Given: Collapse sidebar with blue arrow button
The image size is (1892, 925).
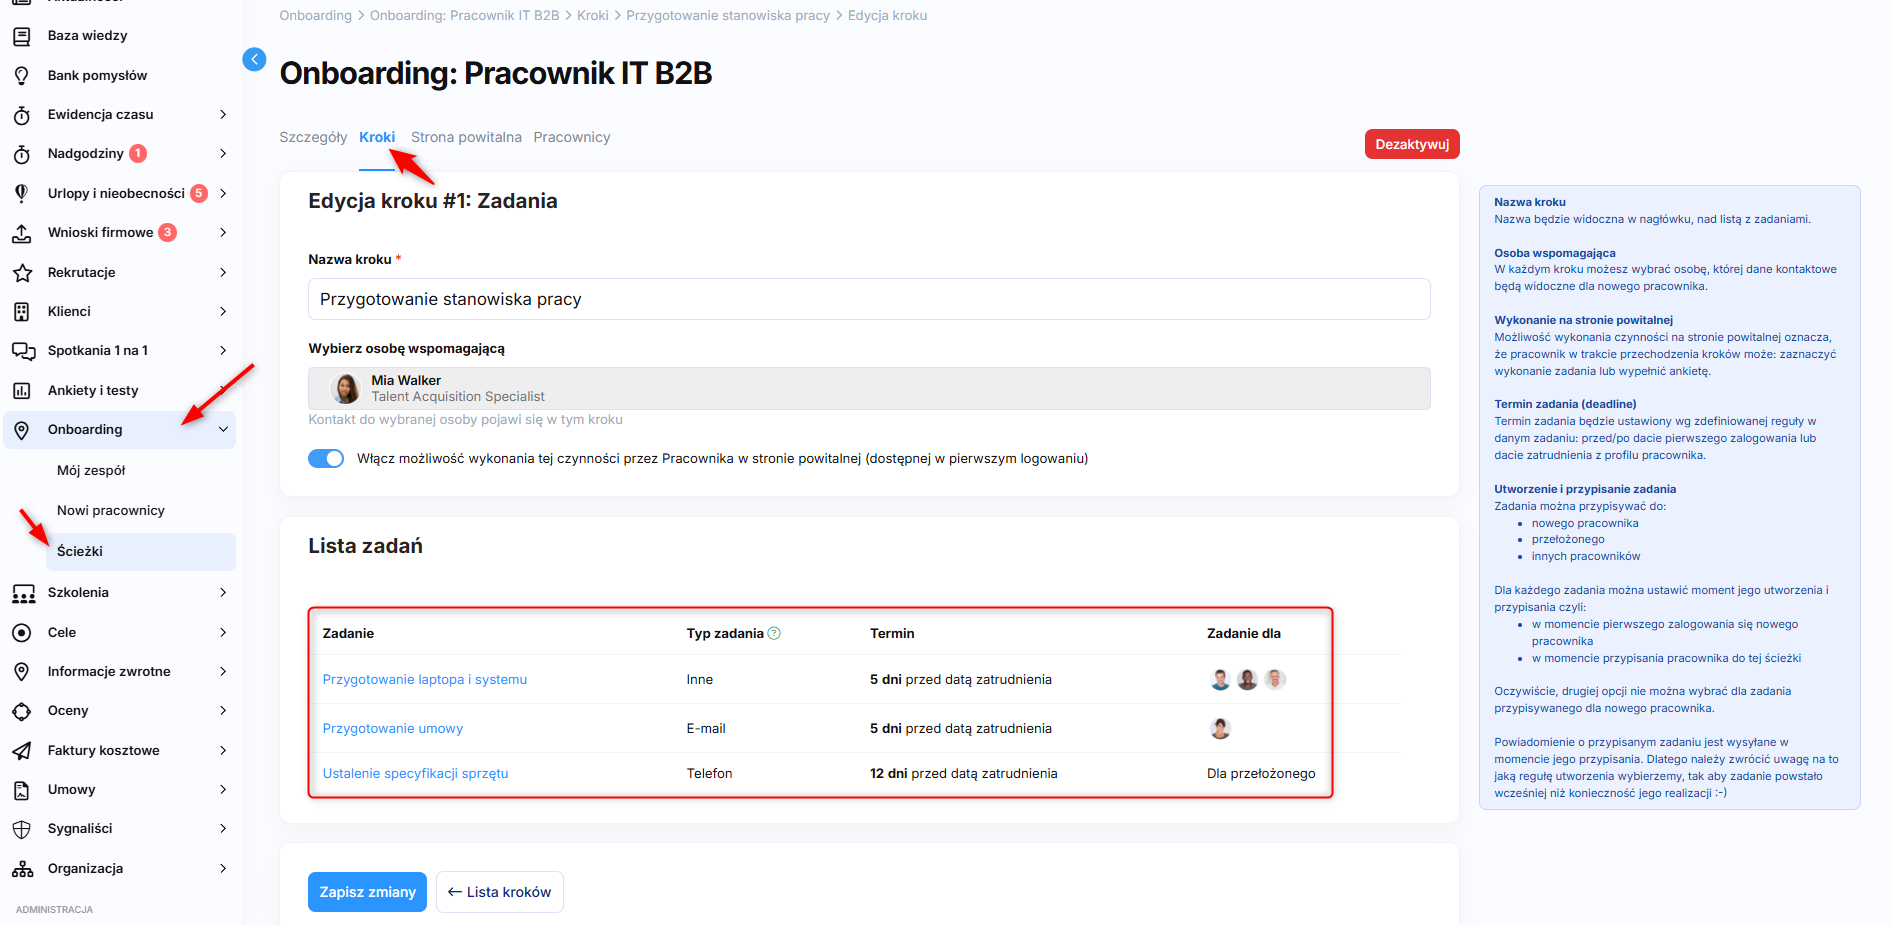Looking at the screenshot, I should click(254, 59).
